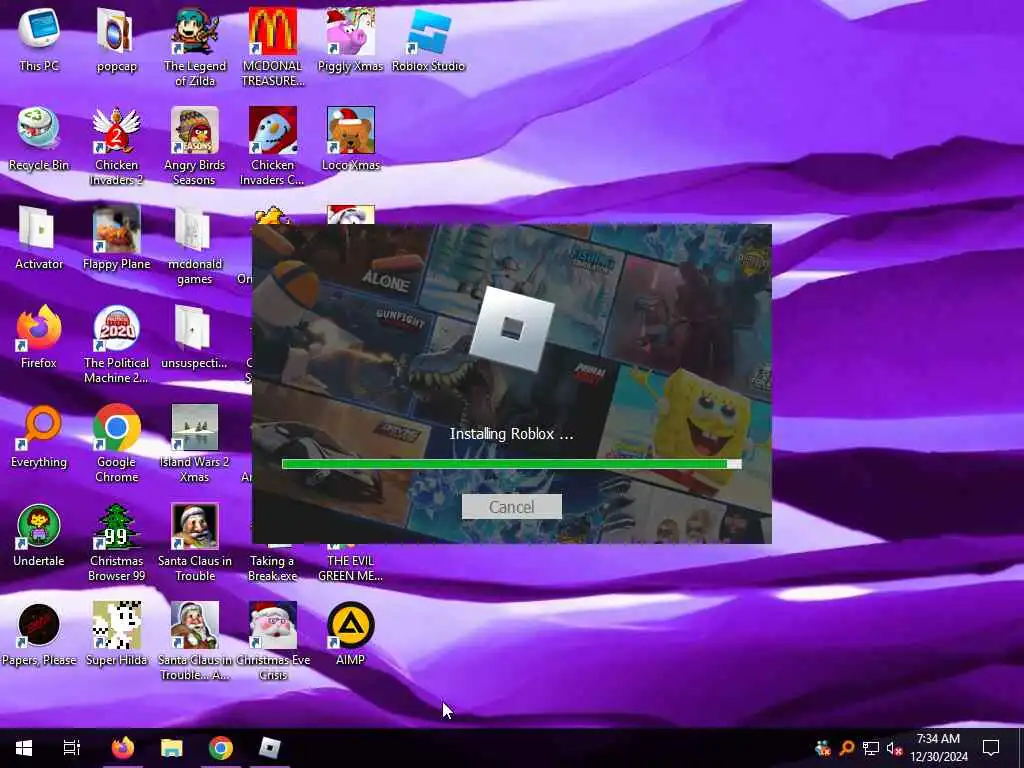Select the Piggly Xmas shortcut
The width and height of the screenshot is (1024, 768).
coord(351,39)
